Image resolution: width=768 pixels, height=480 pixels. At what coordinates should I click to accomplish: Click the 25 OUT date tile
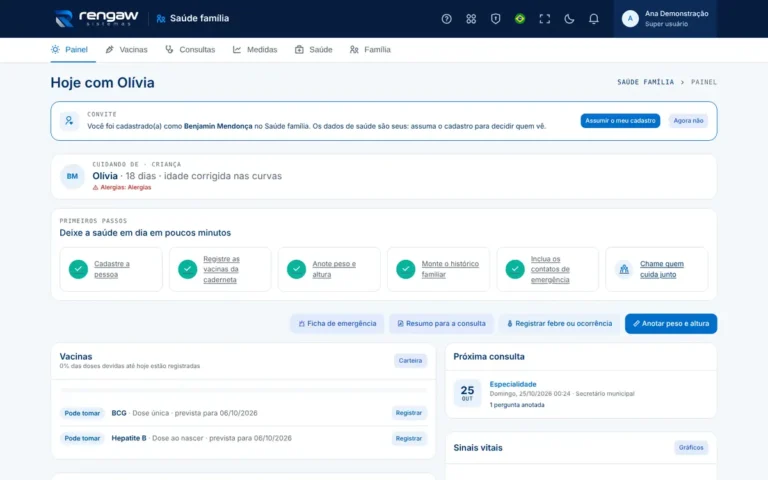click(x=467, y=394)
